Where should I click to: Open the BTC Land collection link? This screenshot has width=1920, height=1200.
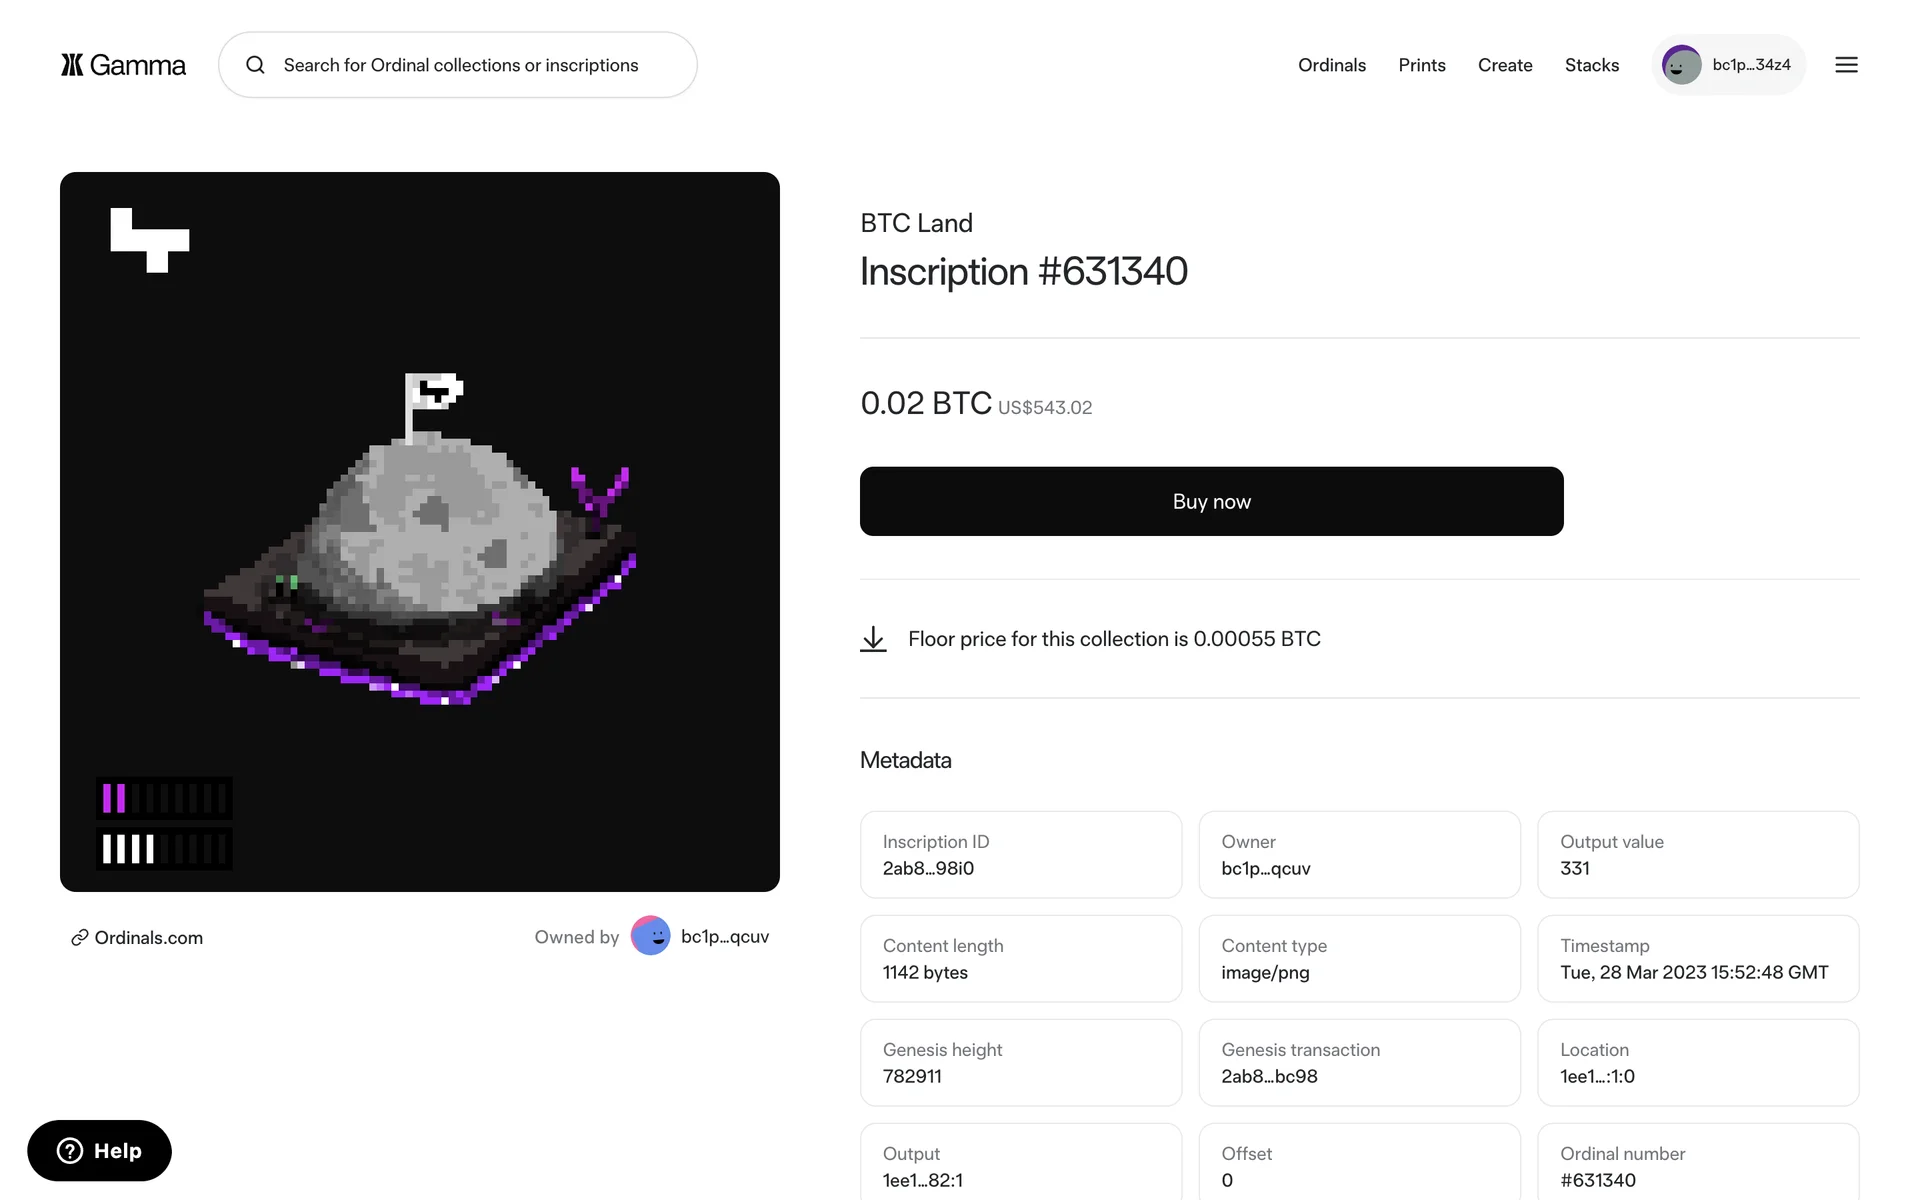click(916, 223)
